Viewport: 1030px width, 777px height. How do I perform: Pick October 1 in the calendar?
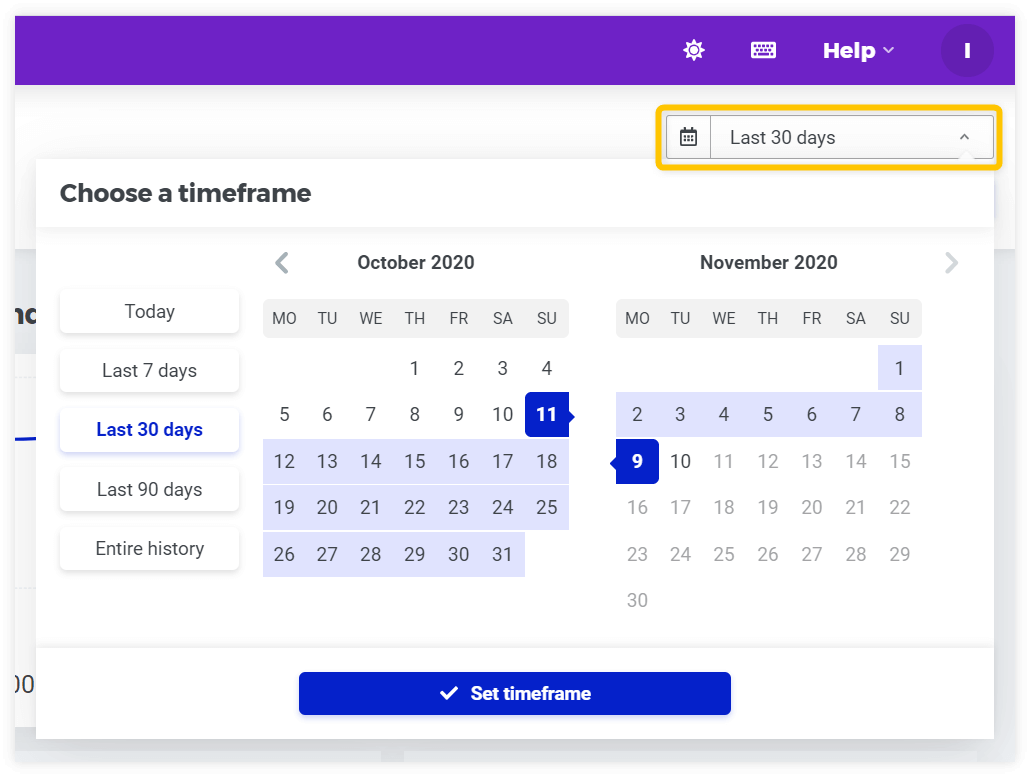coord(414,368)
